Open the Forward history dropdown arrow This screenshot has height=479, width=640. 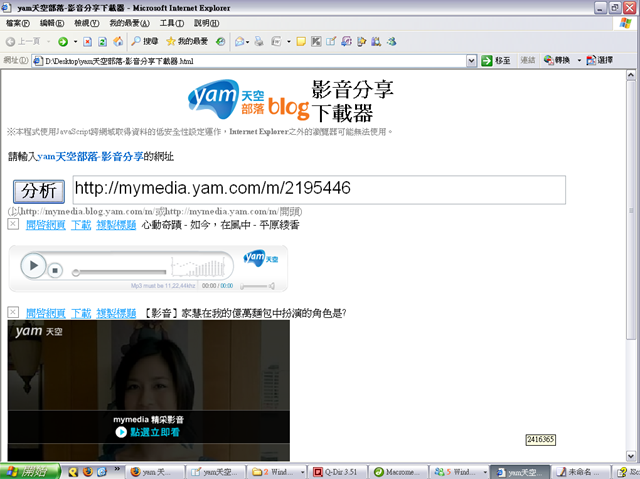pos(76,42)
